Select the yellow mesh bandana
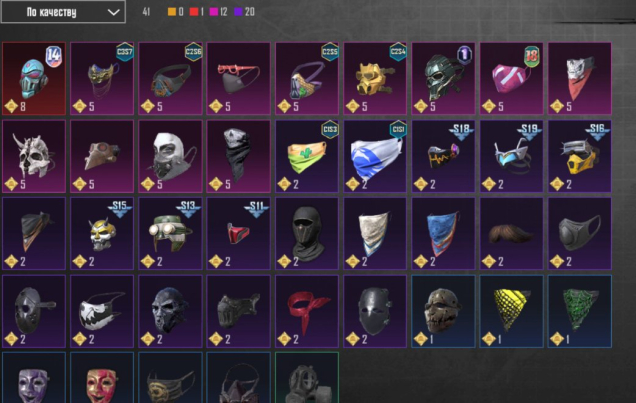The width and height of the screenshot is (636, 403). click(x=511, y=311)
